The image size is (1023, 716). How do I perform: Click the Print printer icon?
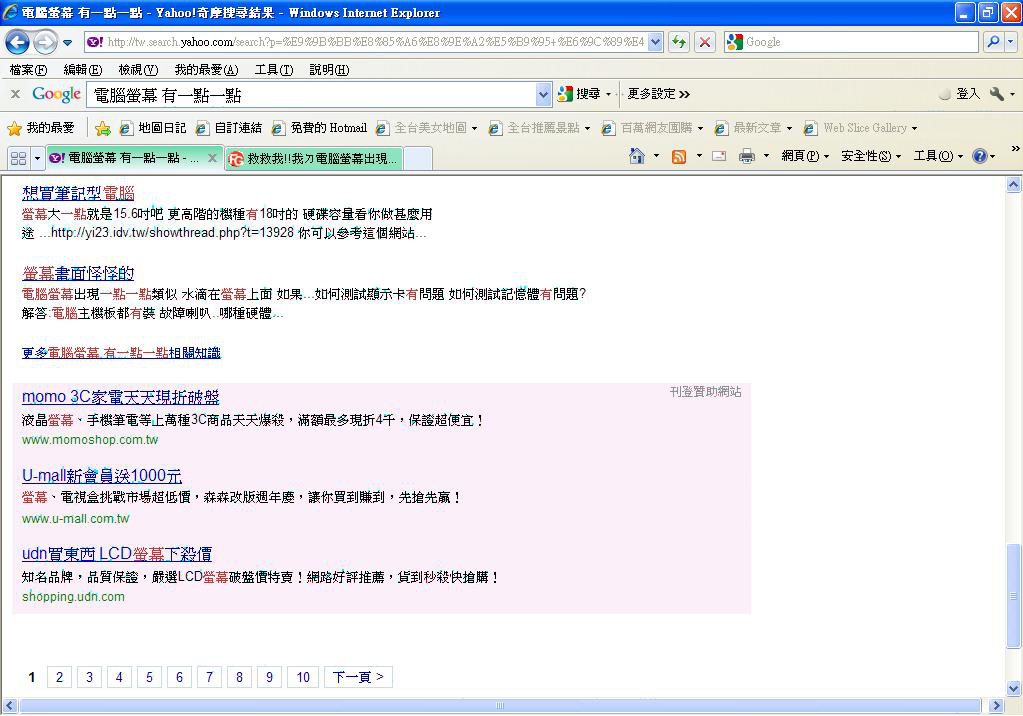coord(747,156)
